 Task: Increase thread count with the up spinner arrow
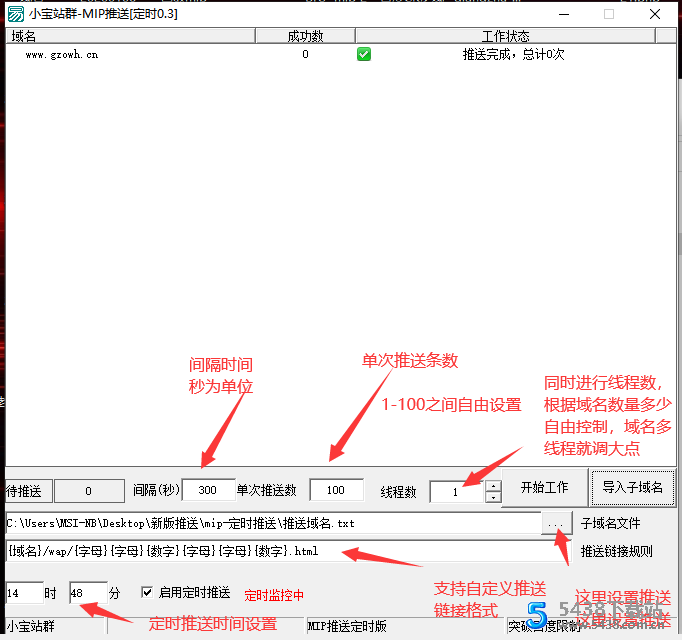pyautogui.click(x=493, y=486)
